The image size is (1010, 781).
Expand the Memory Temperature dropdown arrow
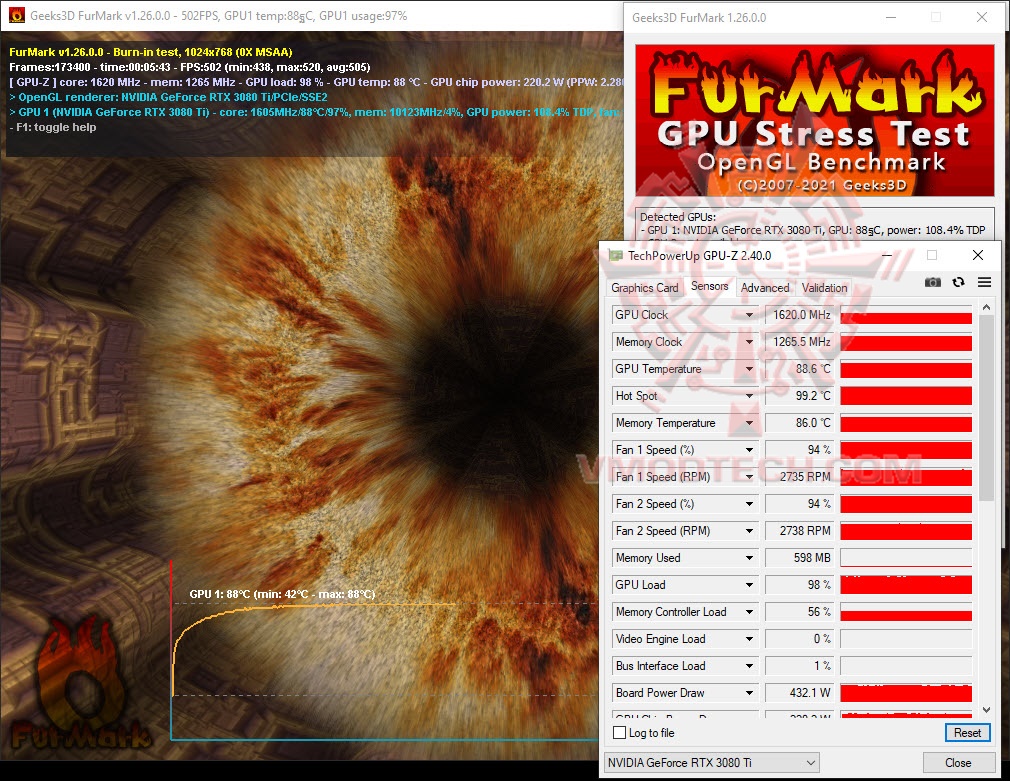[749, 423]
